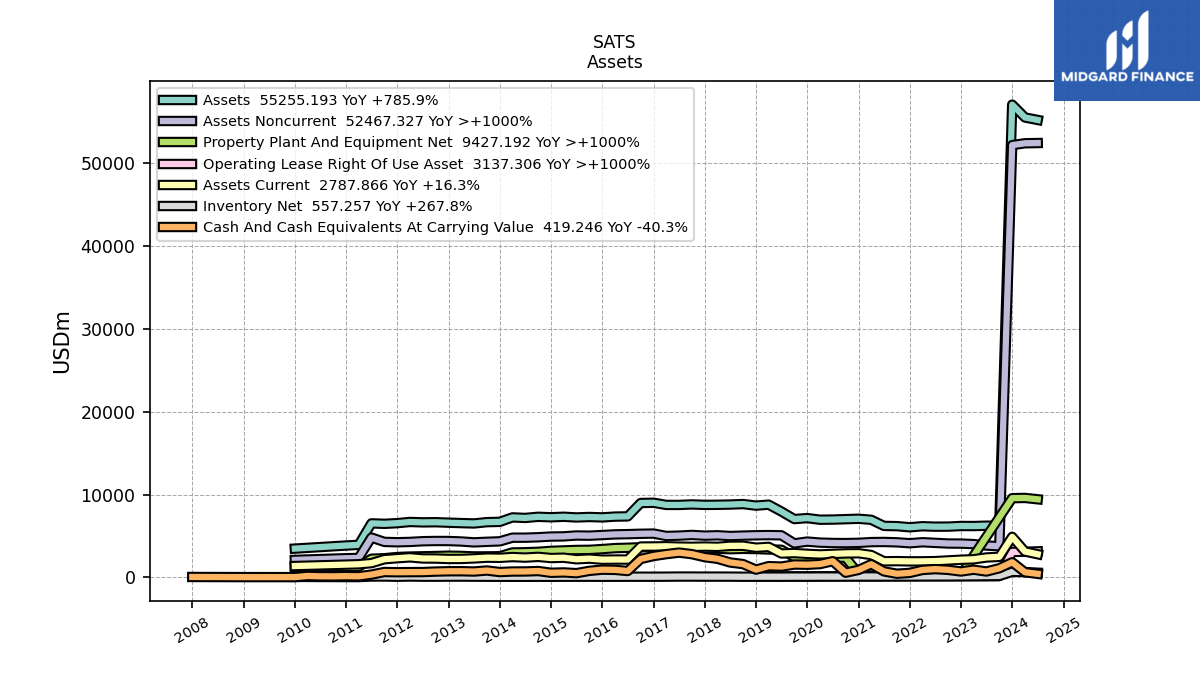Viewport: 1200px width, 675px height.
Task: Select the teal Assets legend swatch
Action: click(x=179, y=100)
